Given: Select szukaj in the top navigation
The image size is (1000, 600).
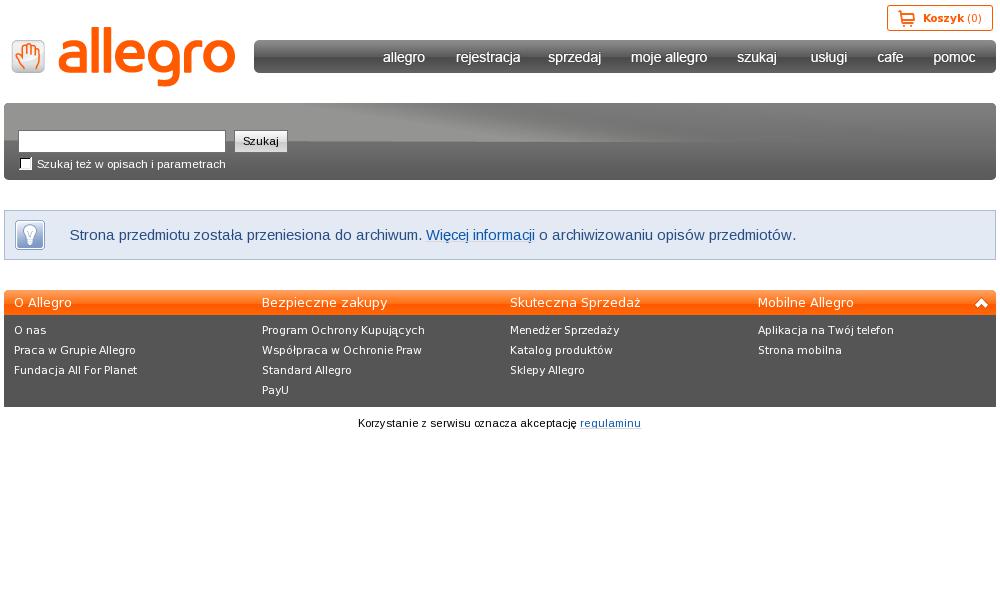Looking at the screenshot, I should click(x=757, y=57).
